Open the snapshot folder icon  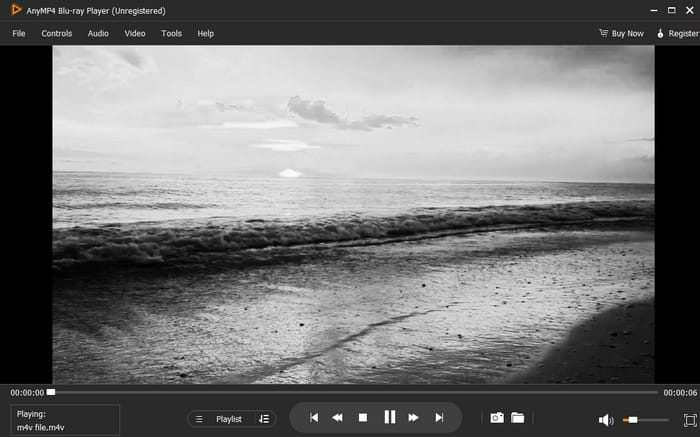518,418
